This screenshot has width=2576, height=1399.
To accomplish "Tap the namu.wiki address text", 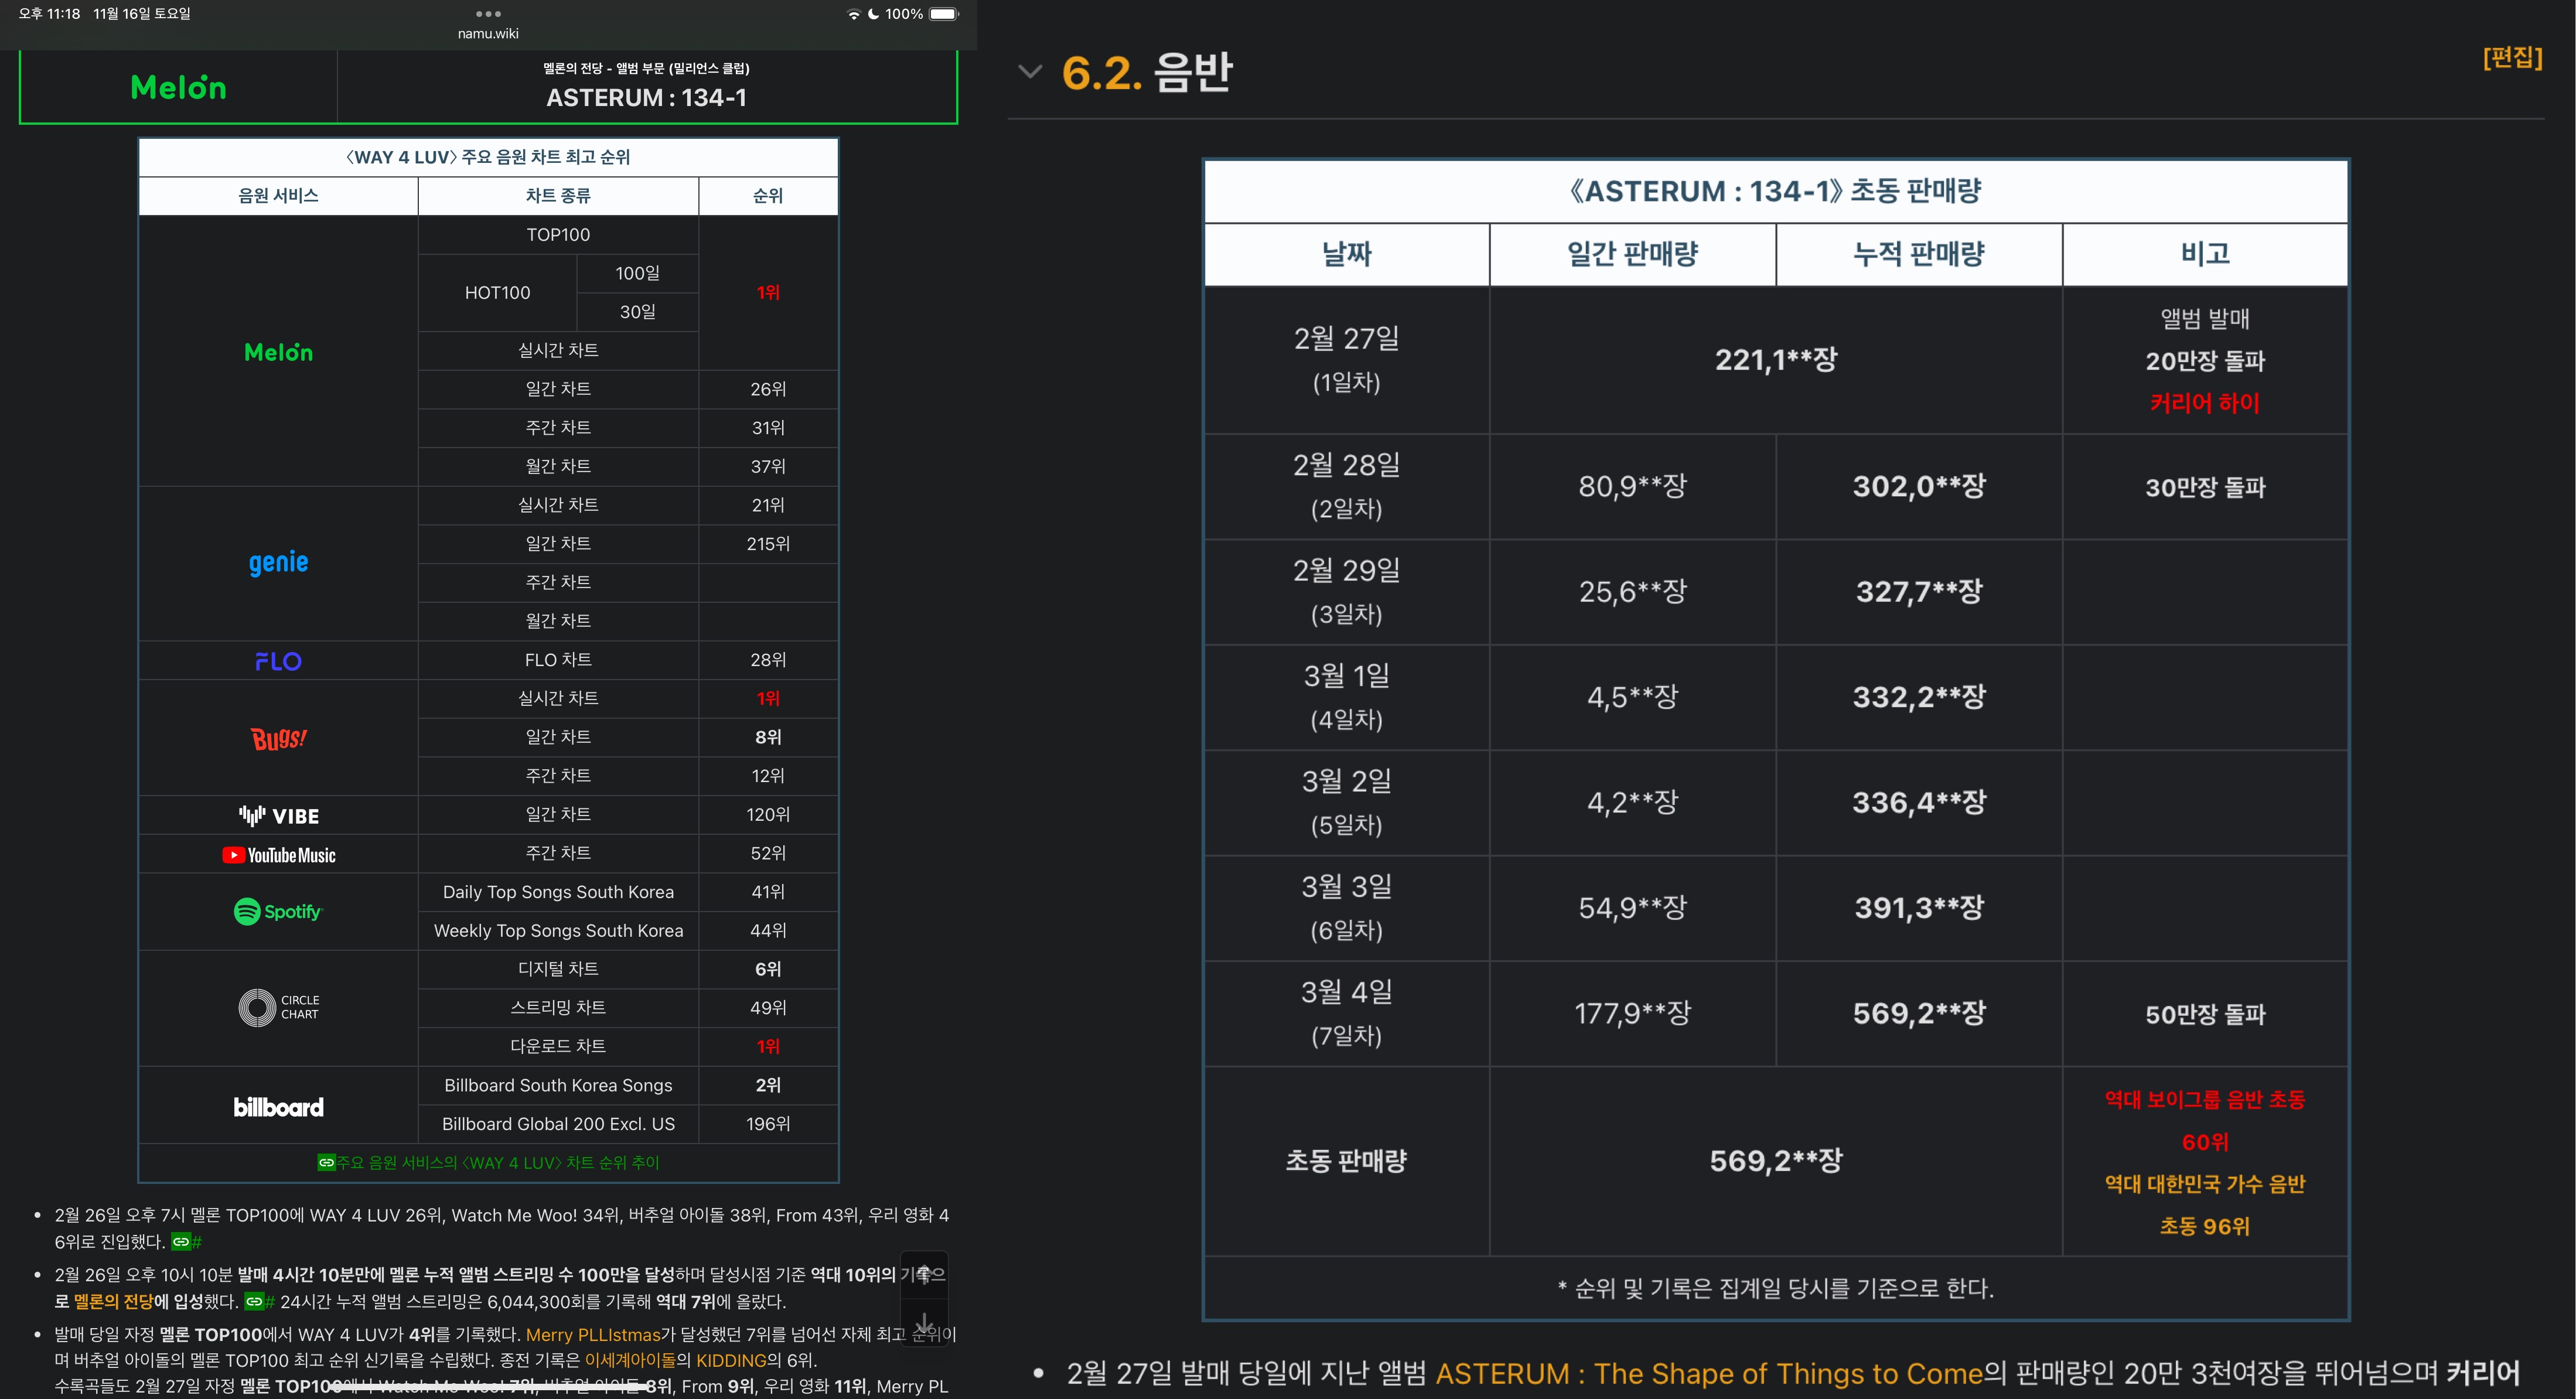I will coord(488,33).
